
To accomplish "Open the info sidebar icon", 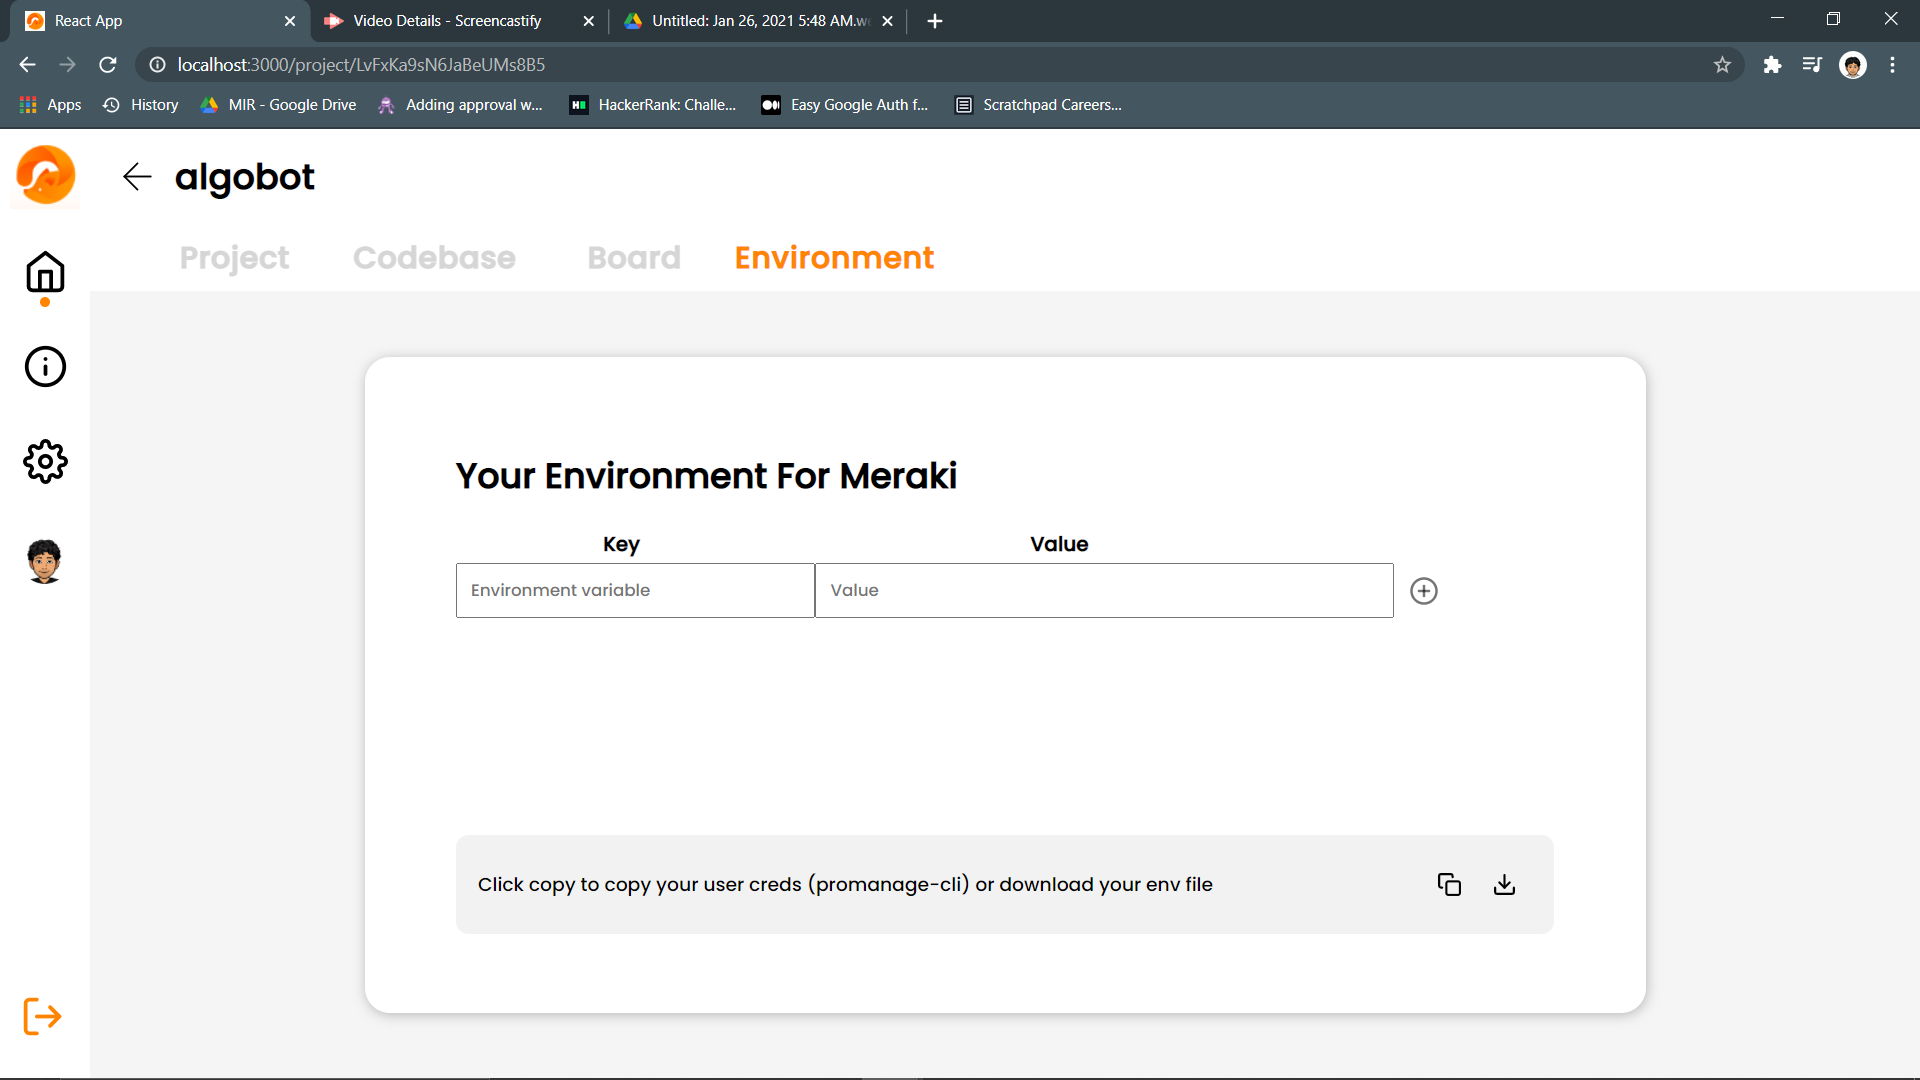I will click(45, 367).
